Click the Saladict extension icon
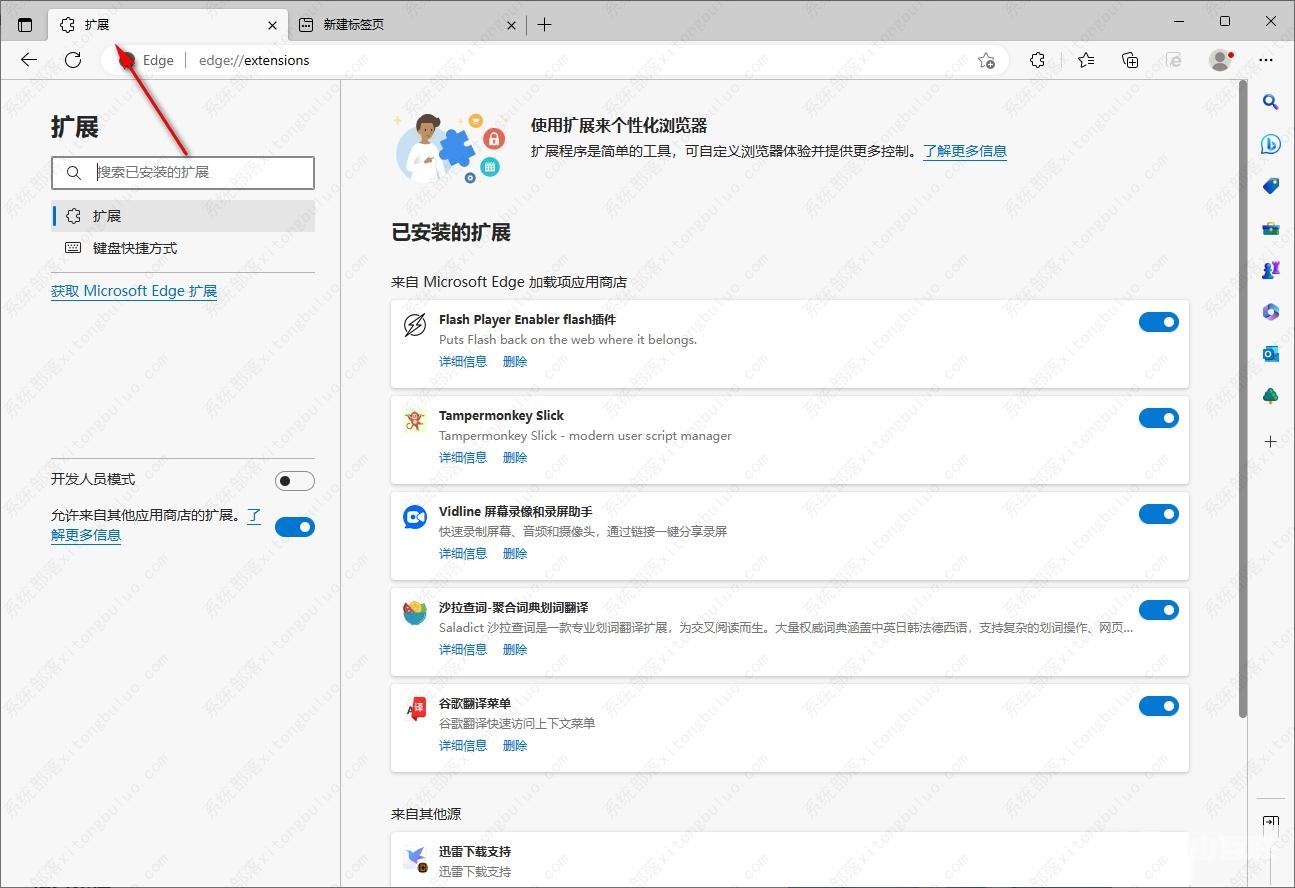This screenshot has width=1295, height=888. point(414,612)
